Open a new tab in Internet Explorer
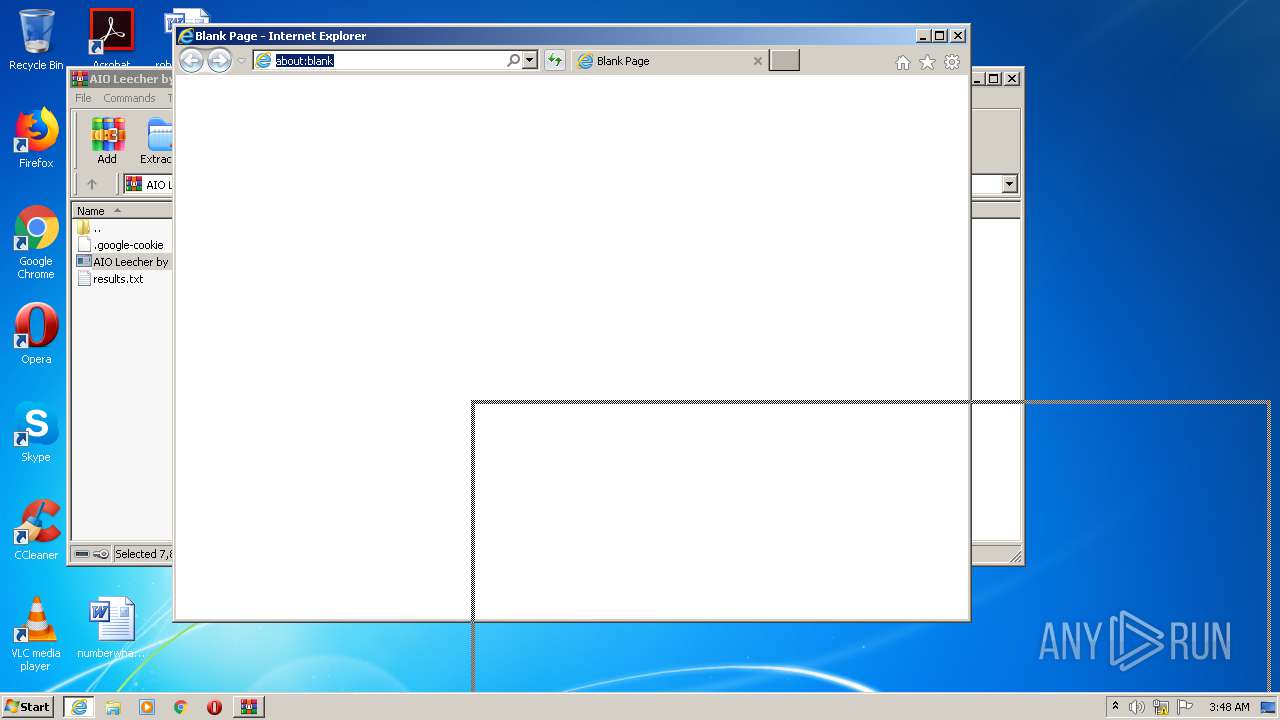The image size is (1280, 720). pyautogui.click(x=784, y=61)
